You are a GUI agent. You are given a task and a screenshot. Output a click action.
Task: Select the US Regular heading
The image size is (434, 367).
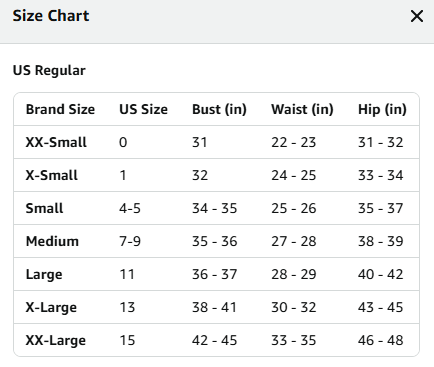pos(49,71)
